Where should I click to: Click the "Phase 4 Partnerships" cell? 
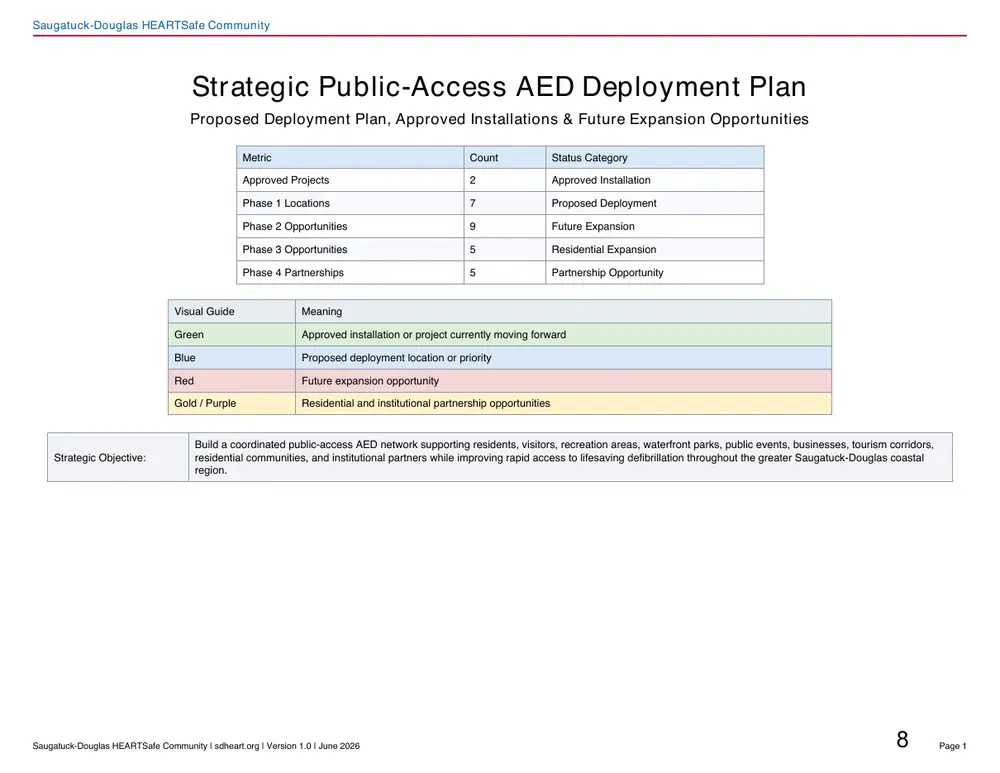coord(350,272)
